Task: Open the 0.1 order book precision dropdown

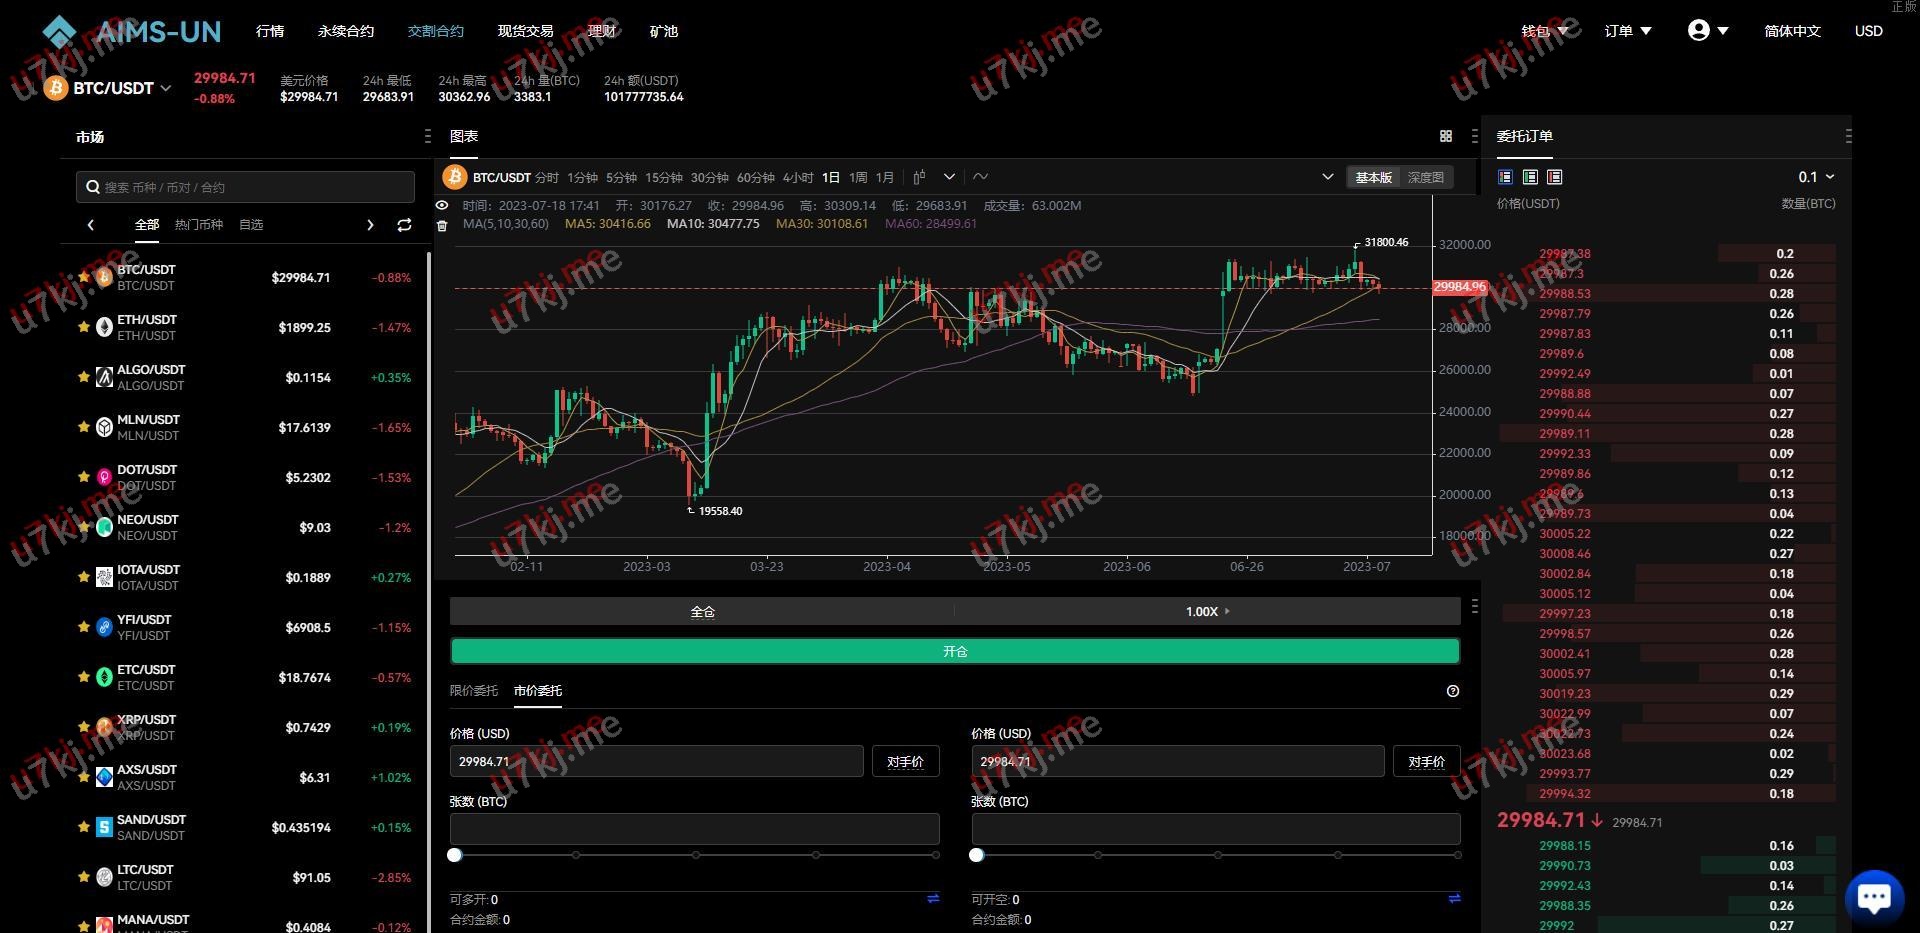Action: click(1816, 177)
